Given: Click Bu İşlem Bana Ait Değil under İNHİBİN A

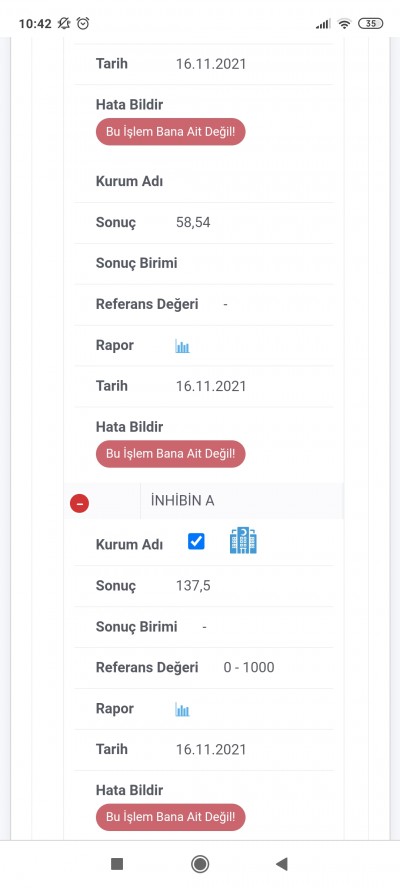Looking at the screenshot, I should point(171,817).
